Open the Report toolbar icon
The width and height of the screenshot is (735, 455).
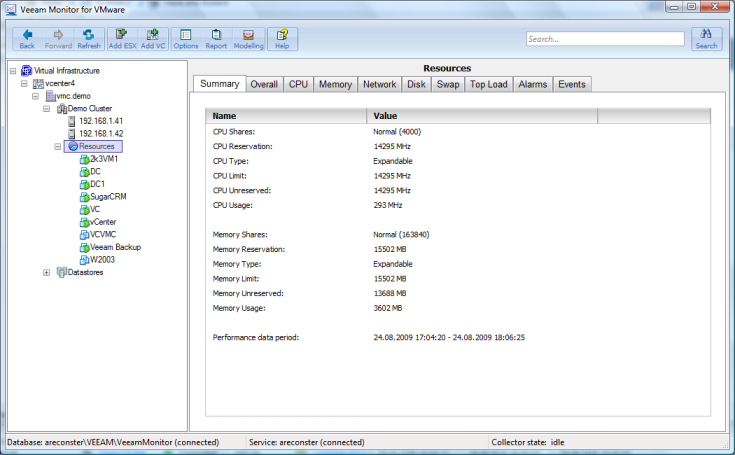(x=216, y=38)
